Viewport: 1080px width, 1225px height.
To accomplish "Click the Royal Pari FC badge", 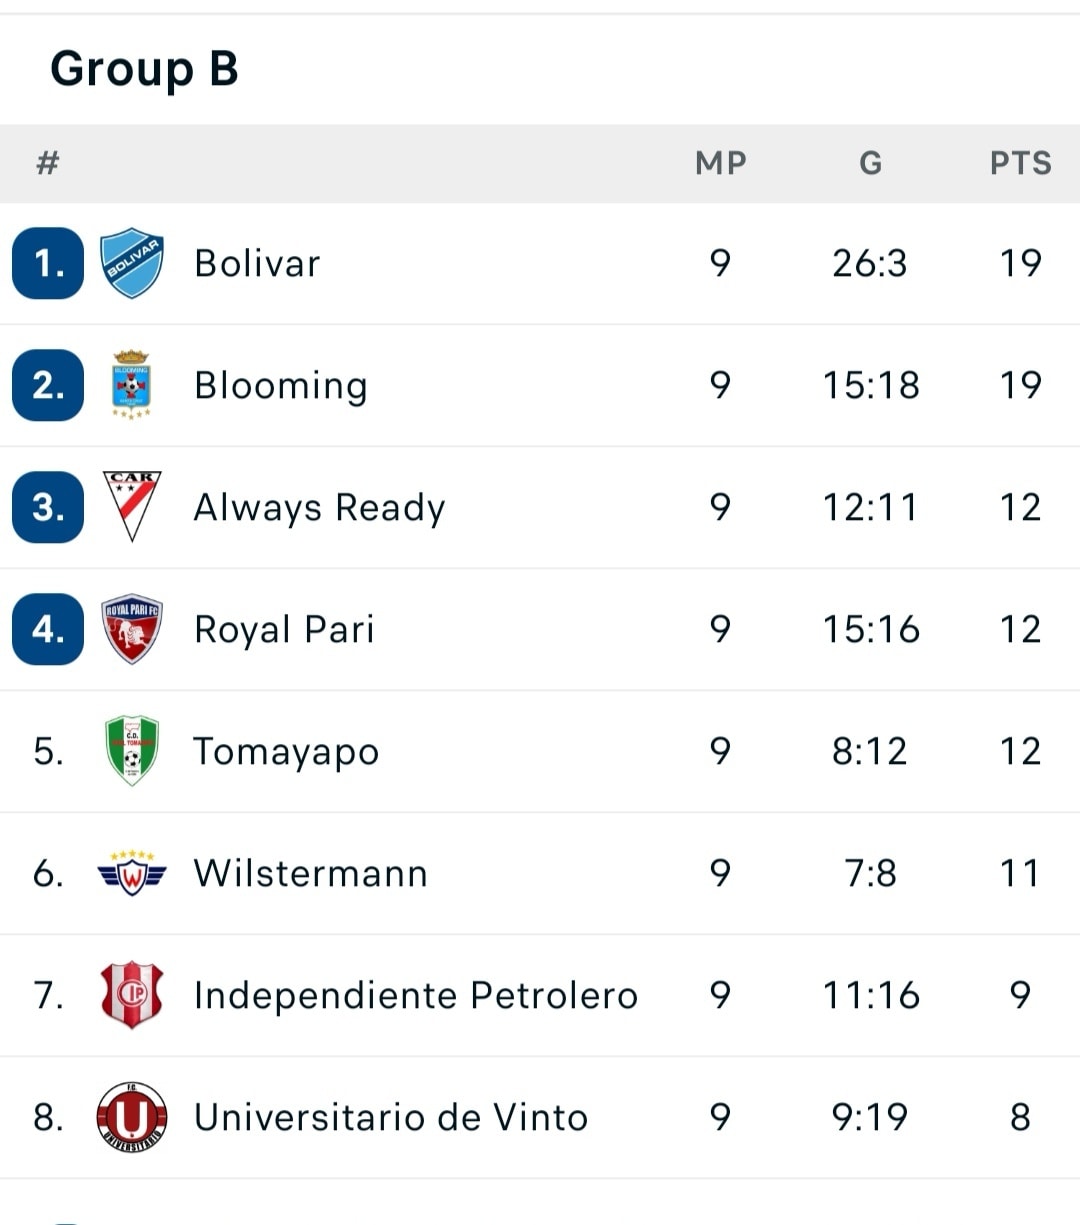I will click(132, 629).
